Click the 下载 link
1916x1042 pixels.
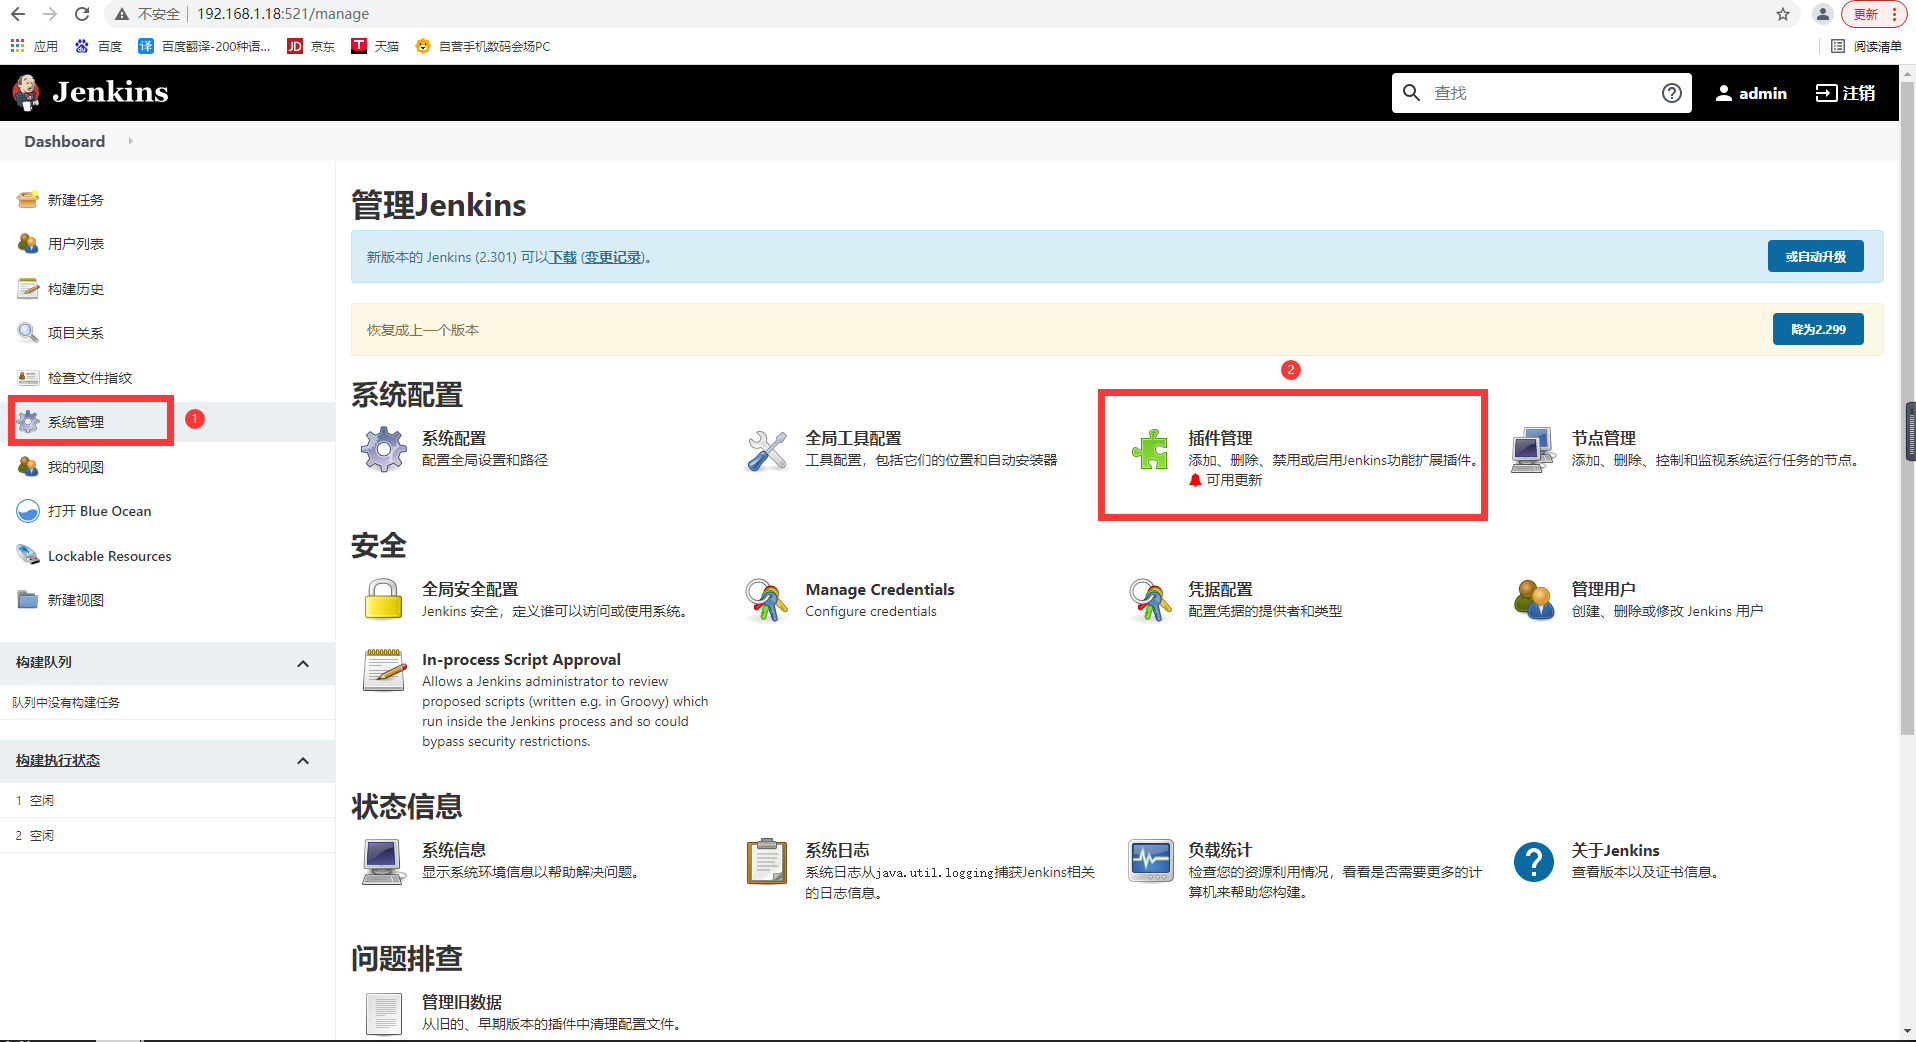[x=563, y=257]
